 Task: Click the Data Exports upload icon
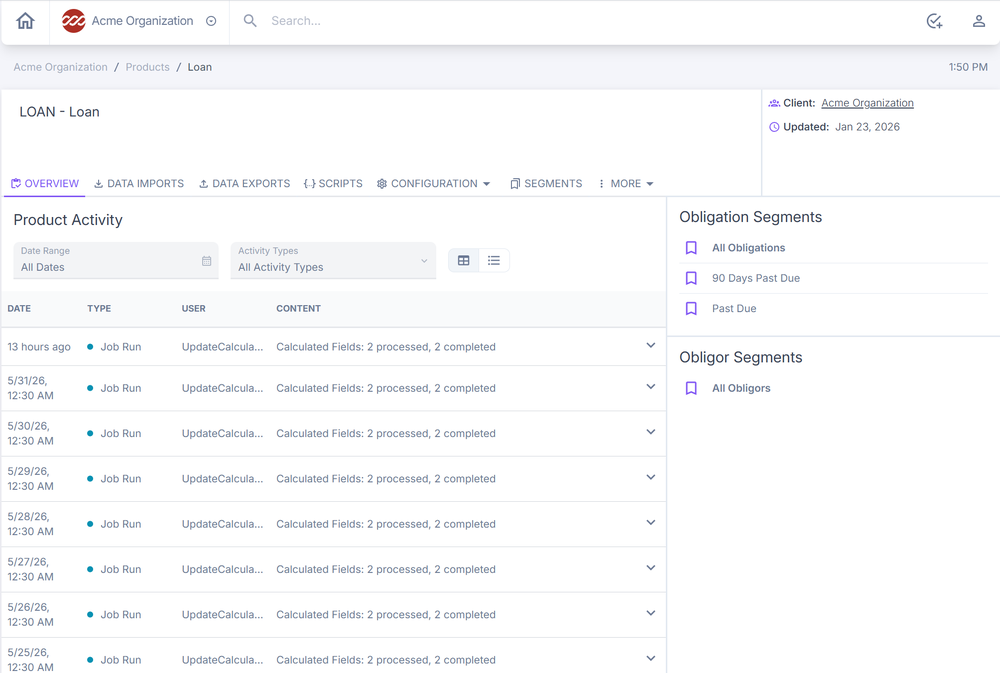[203, 184]
